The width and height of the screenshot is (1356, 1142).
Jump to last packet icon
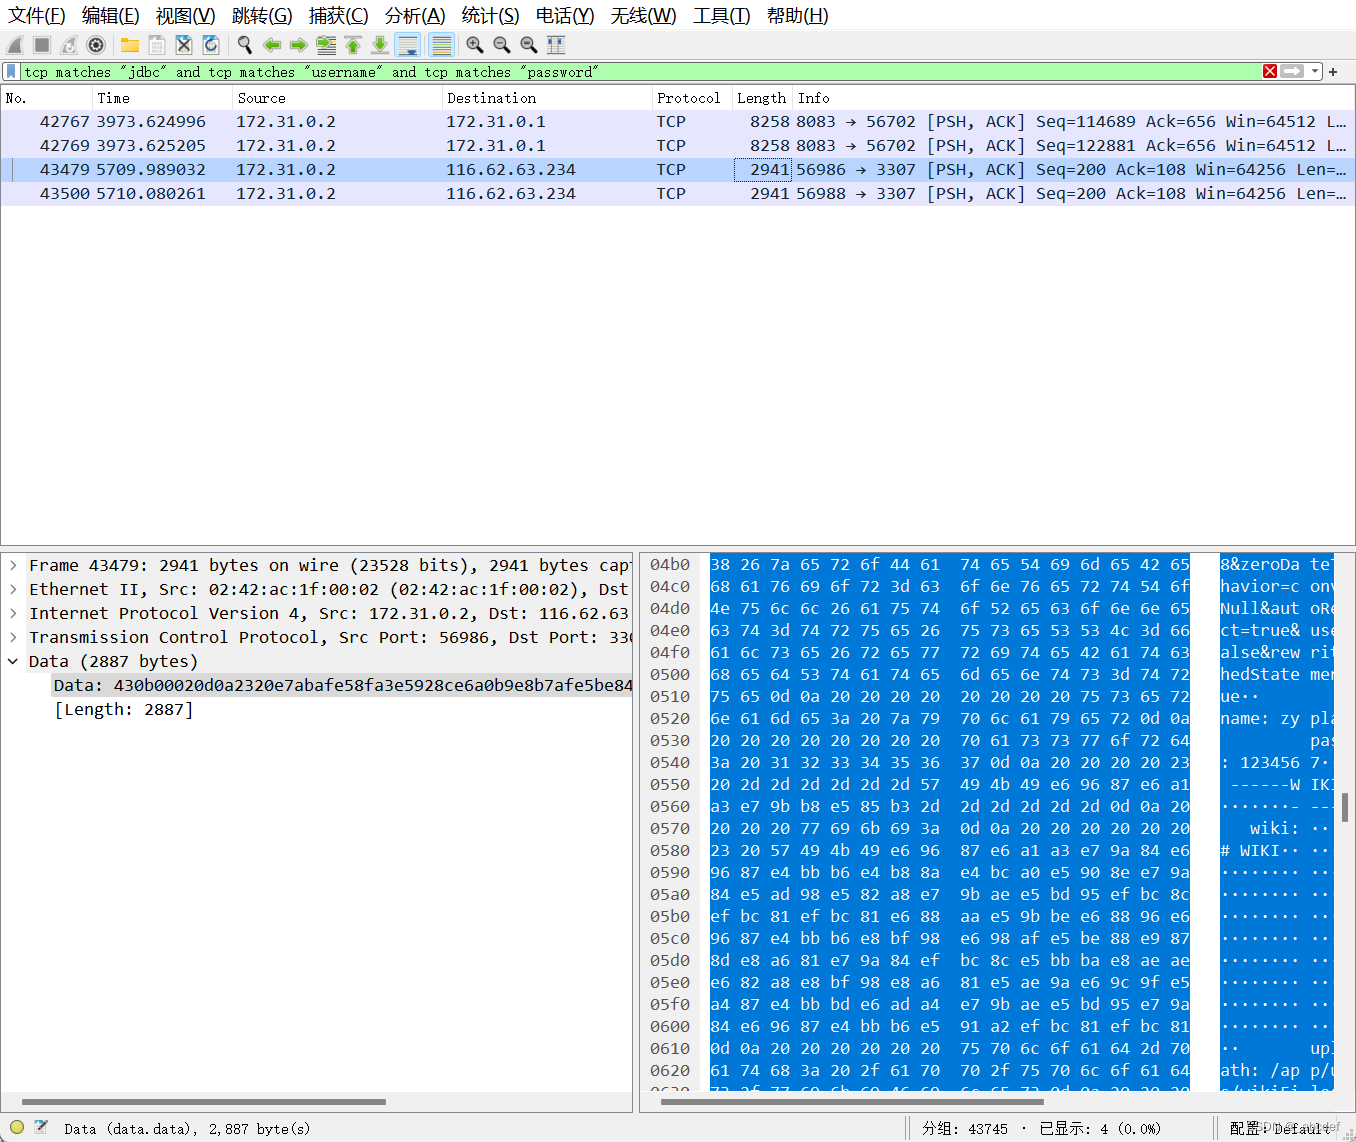(x=380, y=45)
